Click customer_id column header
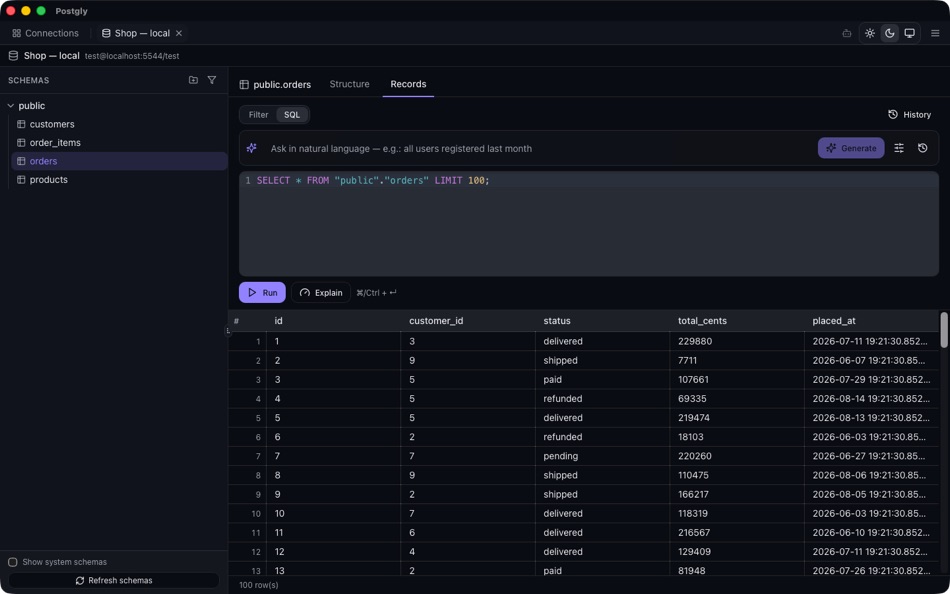 click(468, 321)
